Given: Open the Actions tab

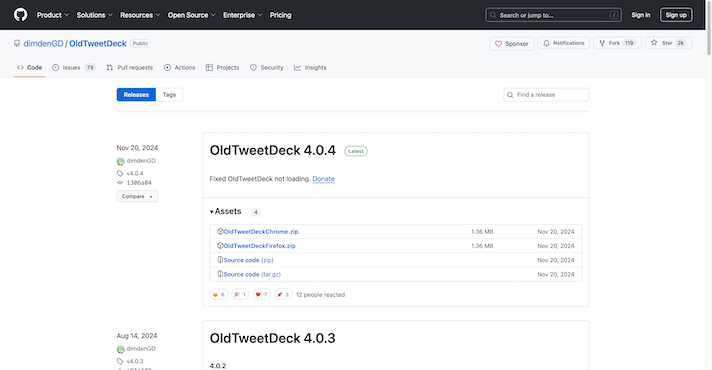Looking at the screenshot, I should [180, 68].
